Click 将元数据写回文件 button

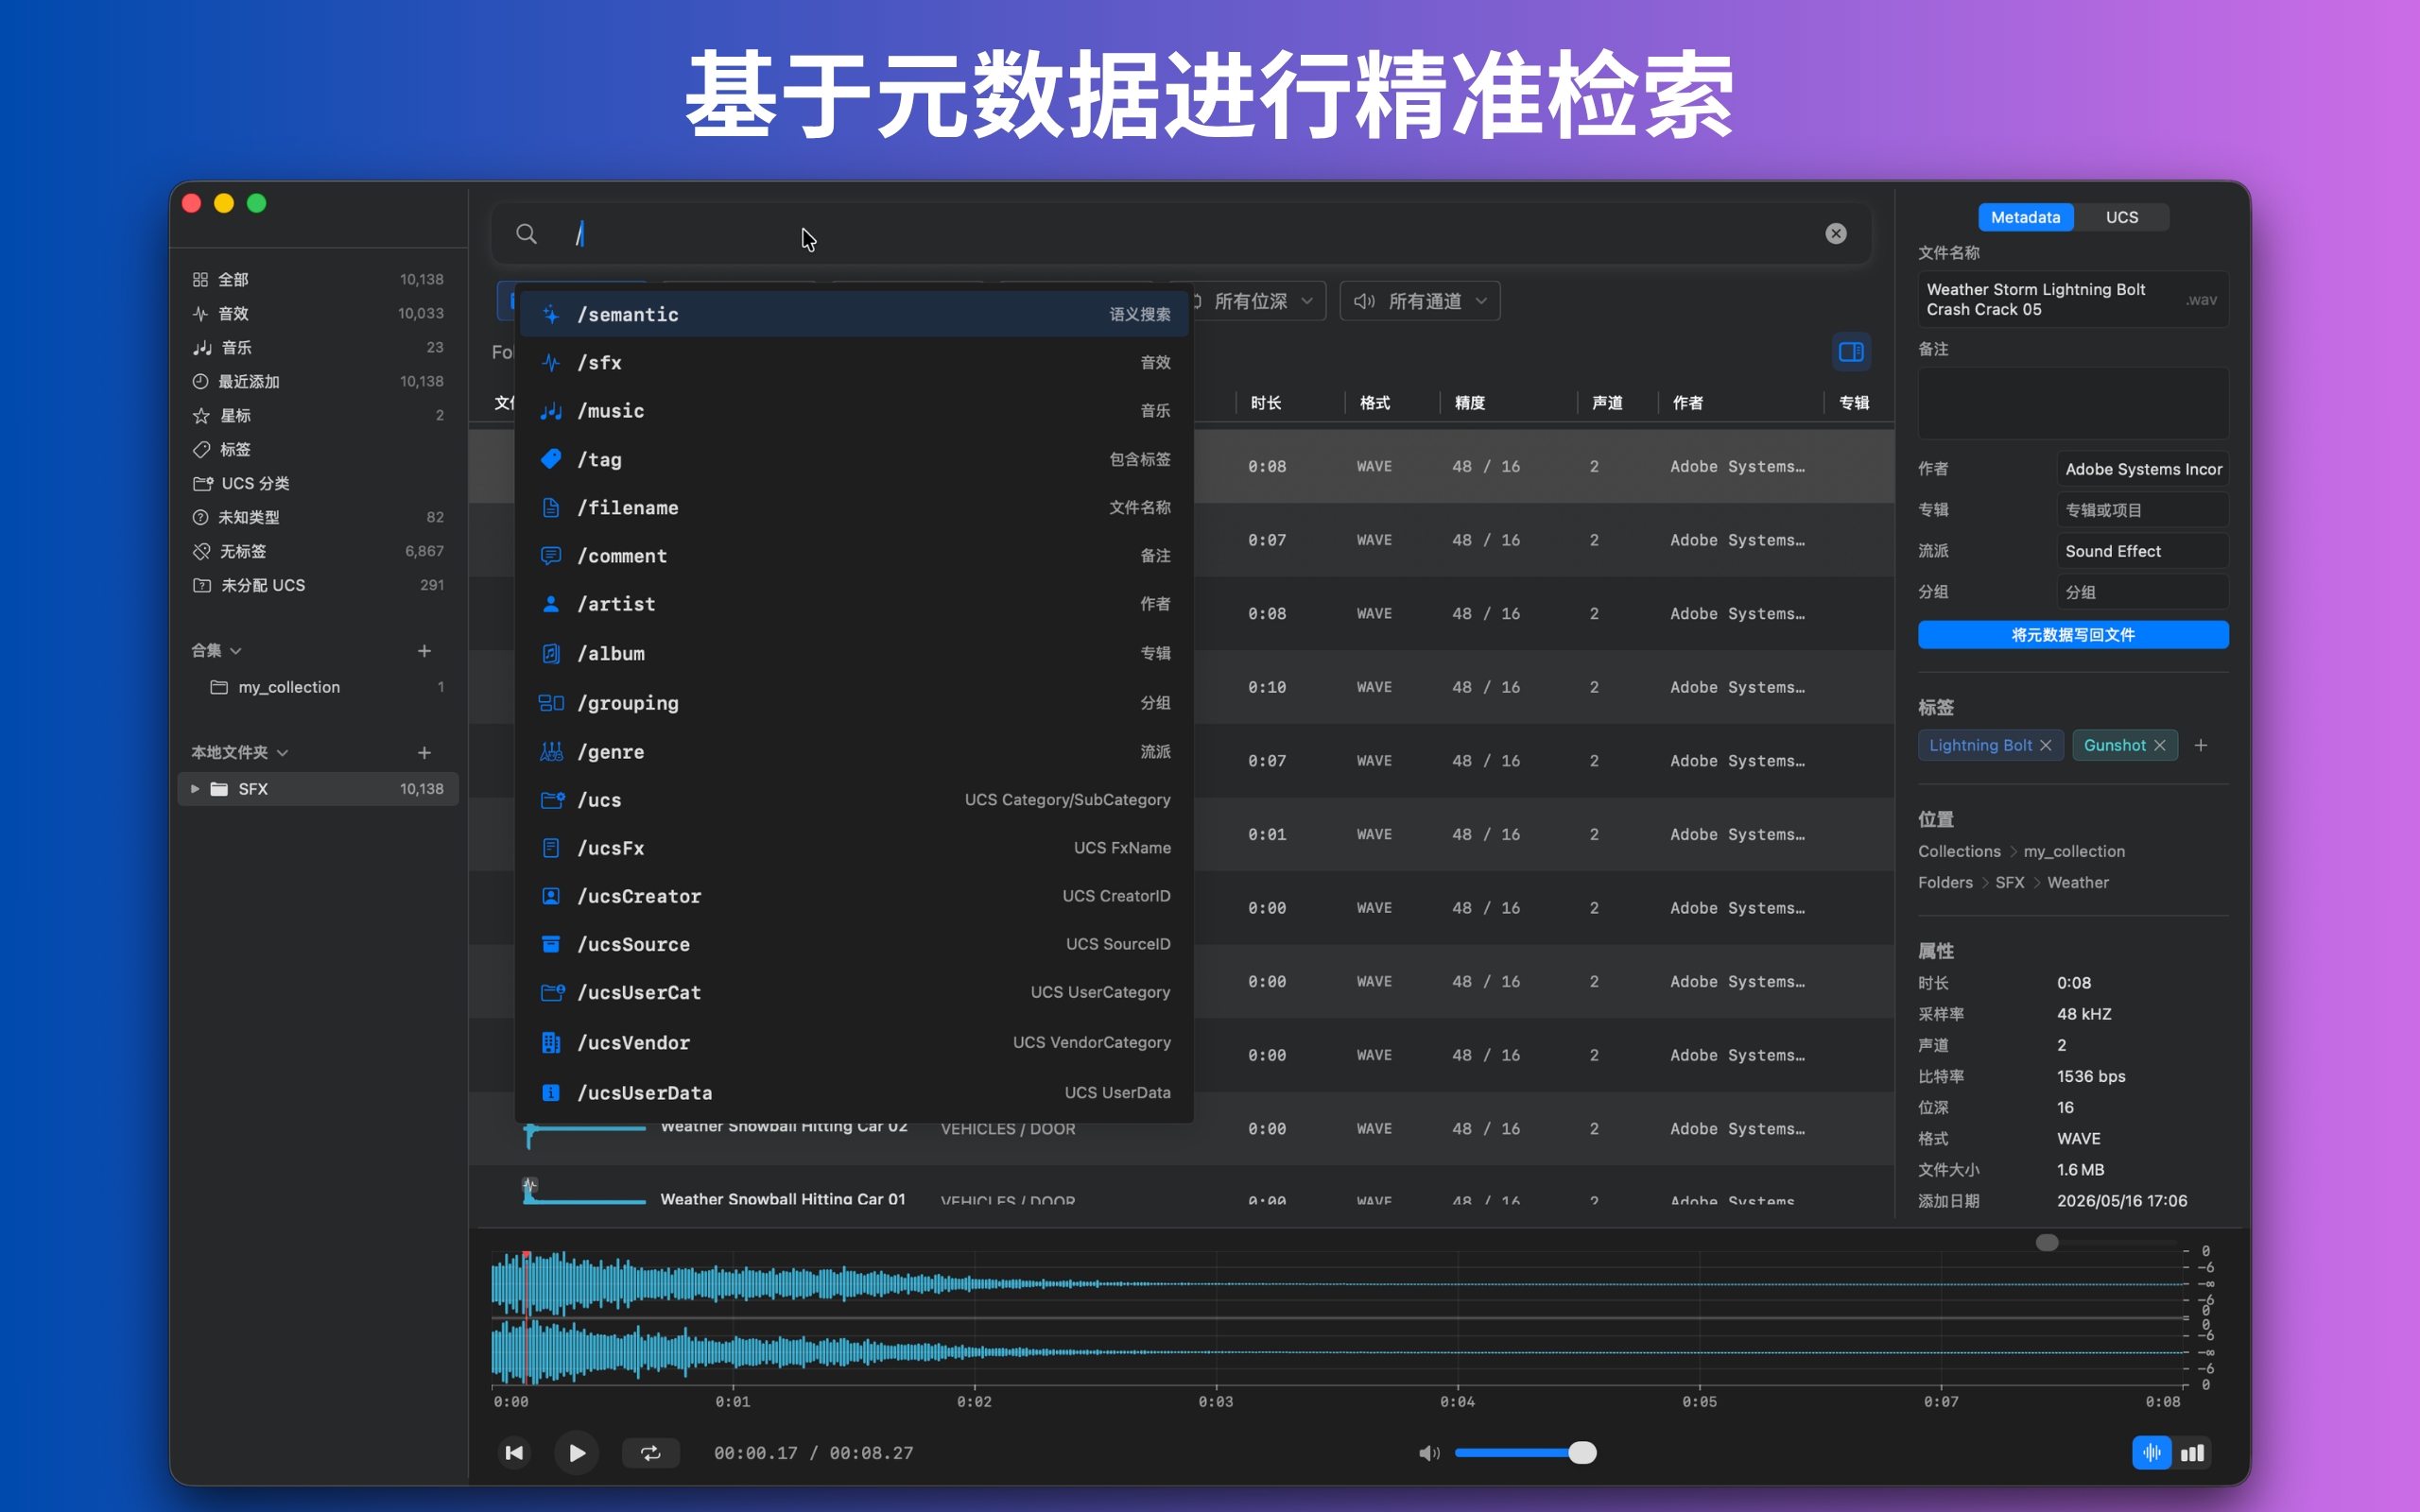[x=2073, y=635]
